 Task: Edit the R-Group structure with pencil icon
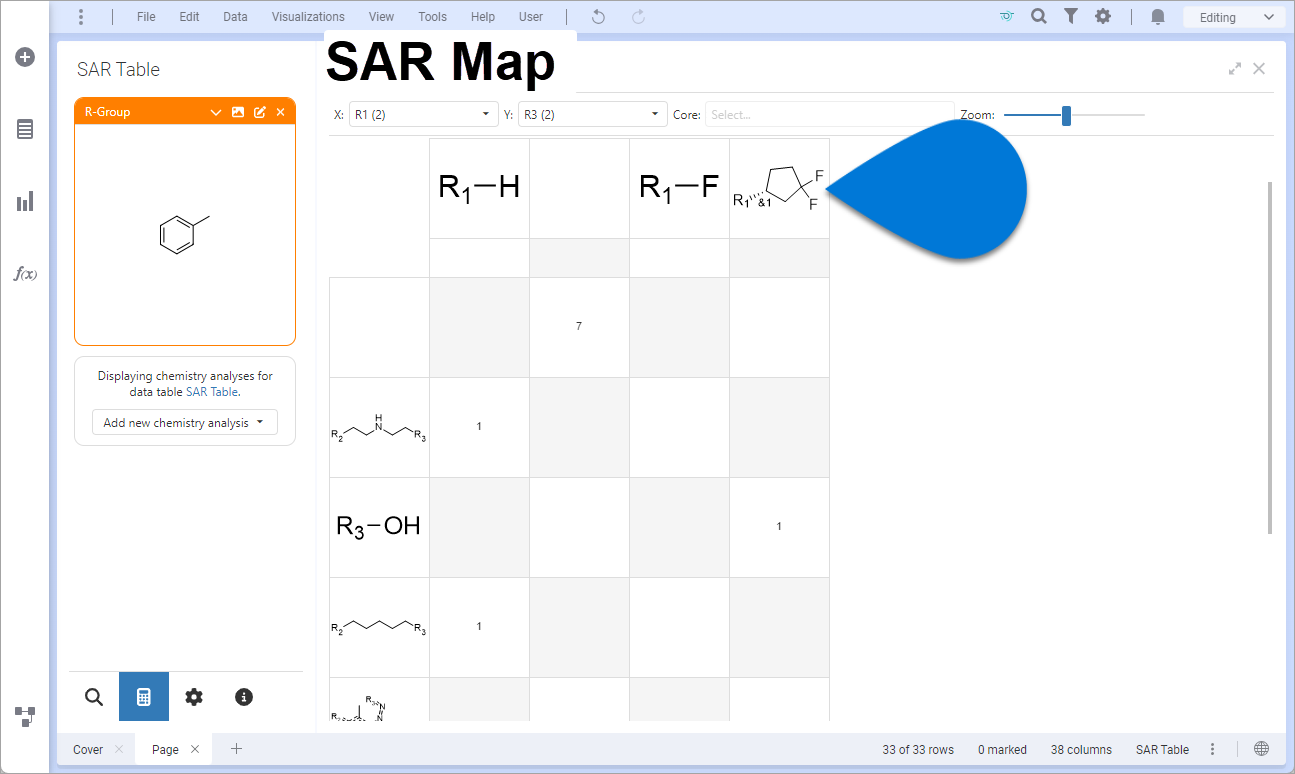(x=259, y=111)
